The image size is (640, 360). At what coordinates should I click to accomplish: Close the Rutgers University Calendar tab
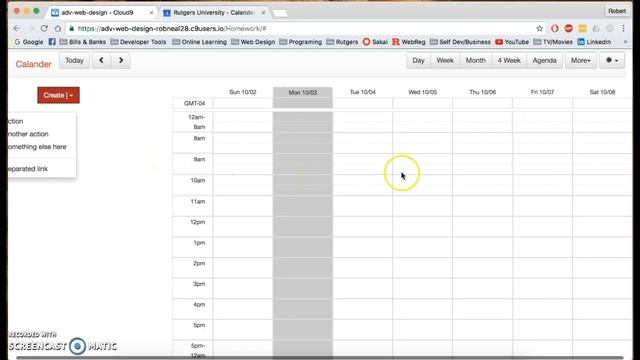tap(263, 13)
